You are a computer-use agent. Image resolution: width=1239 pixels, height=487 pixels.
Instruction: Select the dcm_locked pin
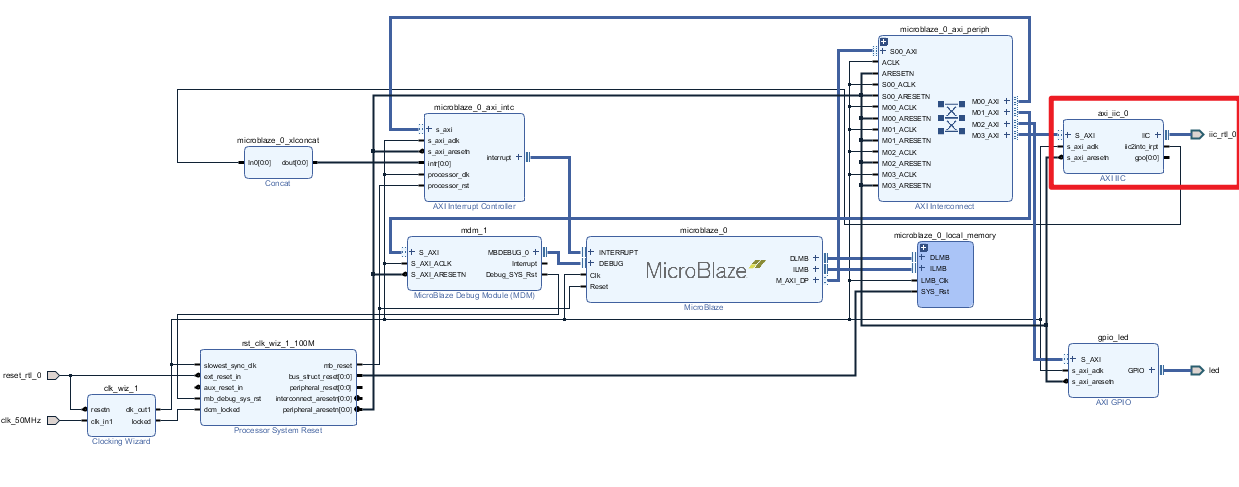pos(222,409)
